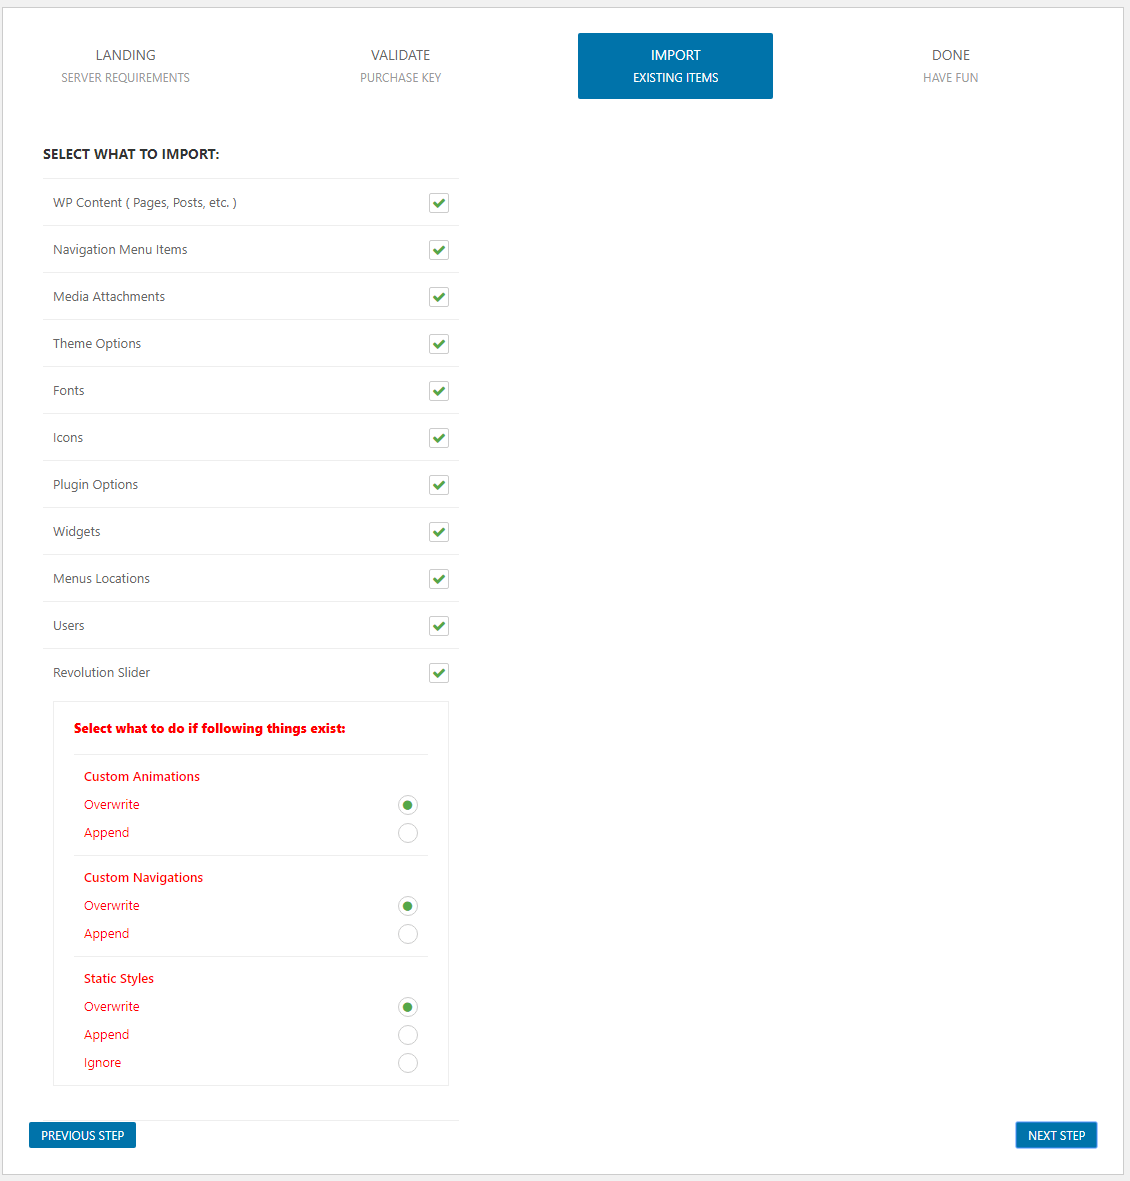The image size is (1130, 1181).
Task: Click the 'WP Content ( Pages, Posts, etc. )' label
Action: click(145, 203)
